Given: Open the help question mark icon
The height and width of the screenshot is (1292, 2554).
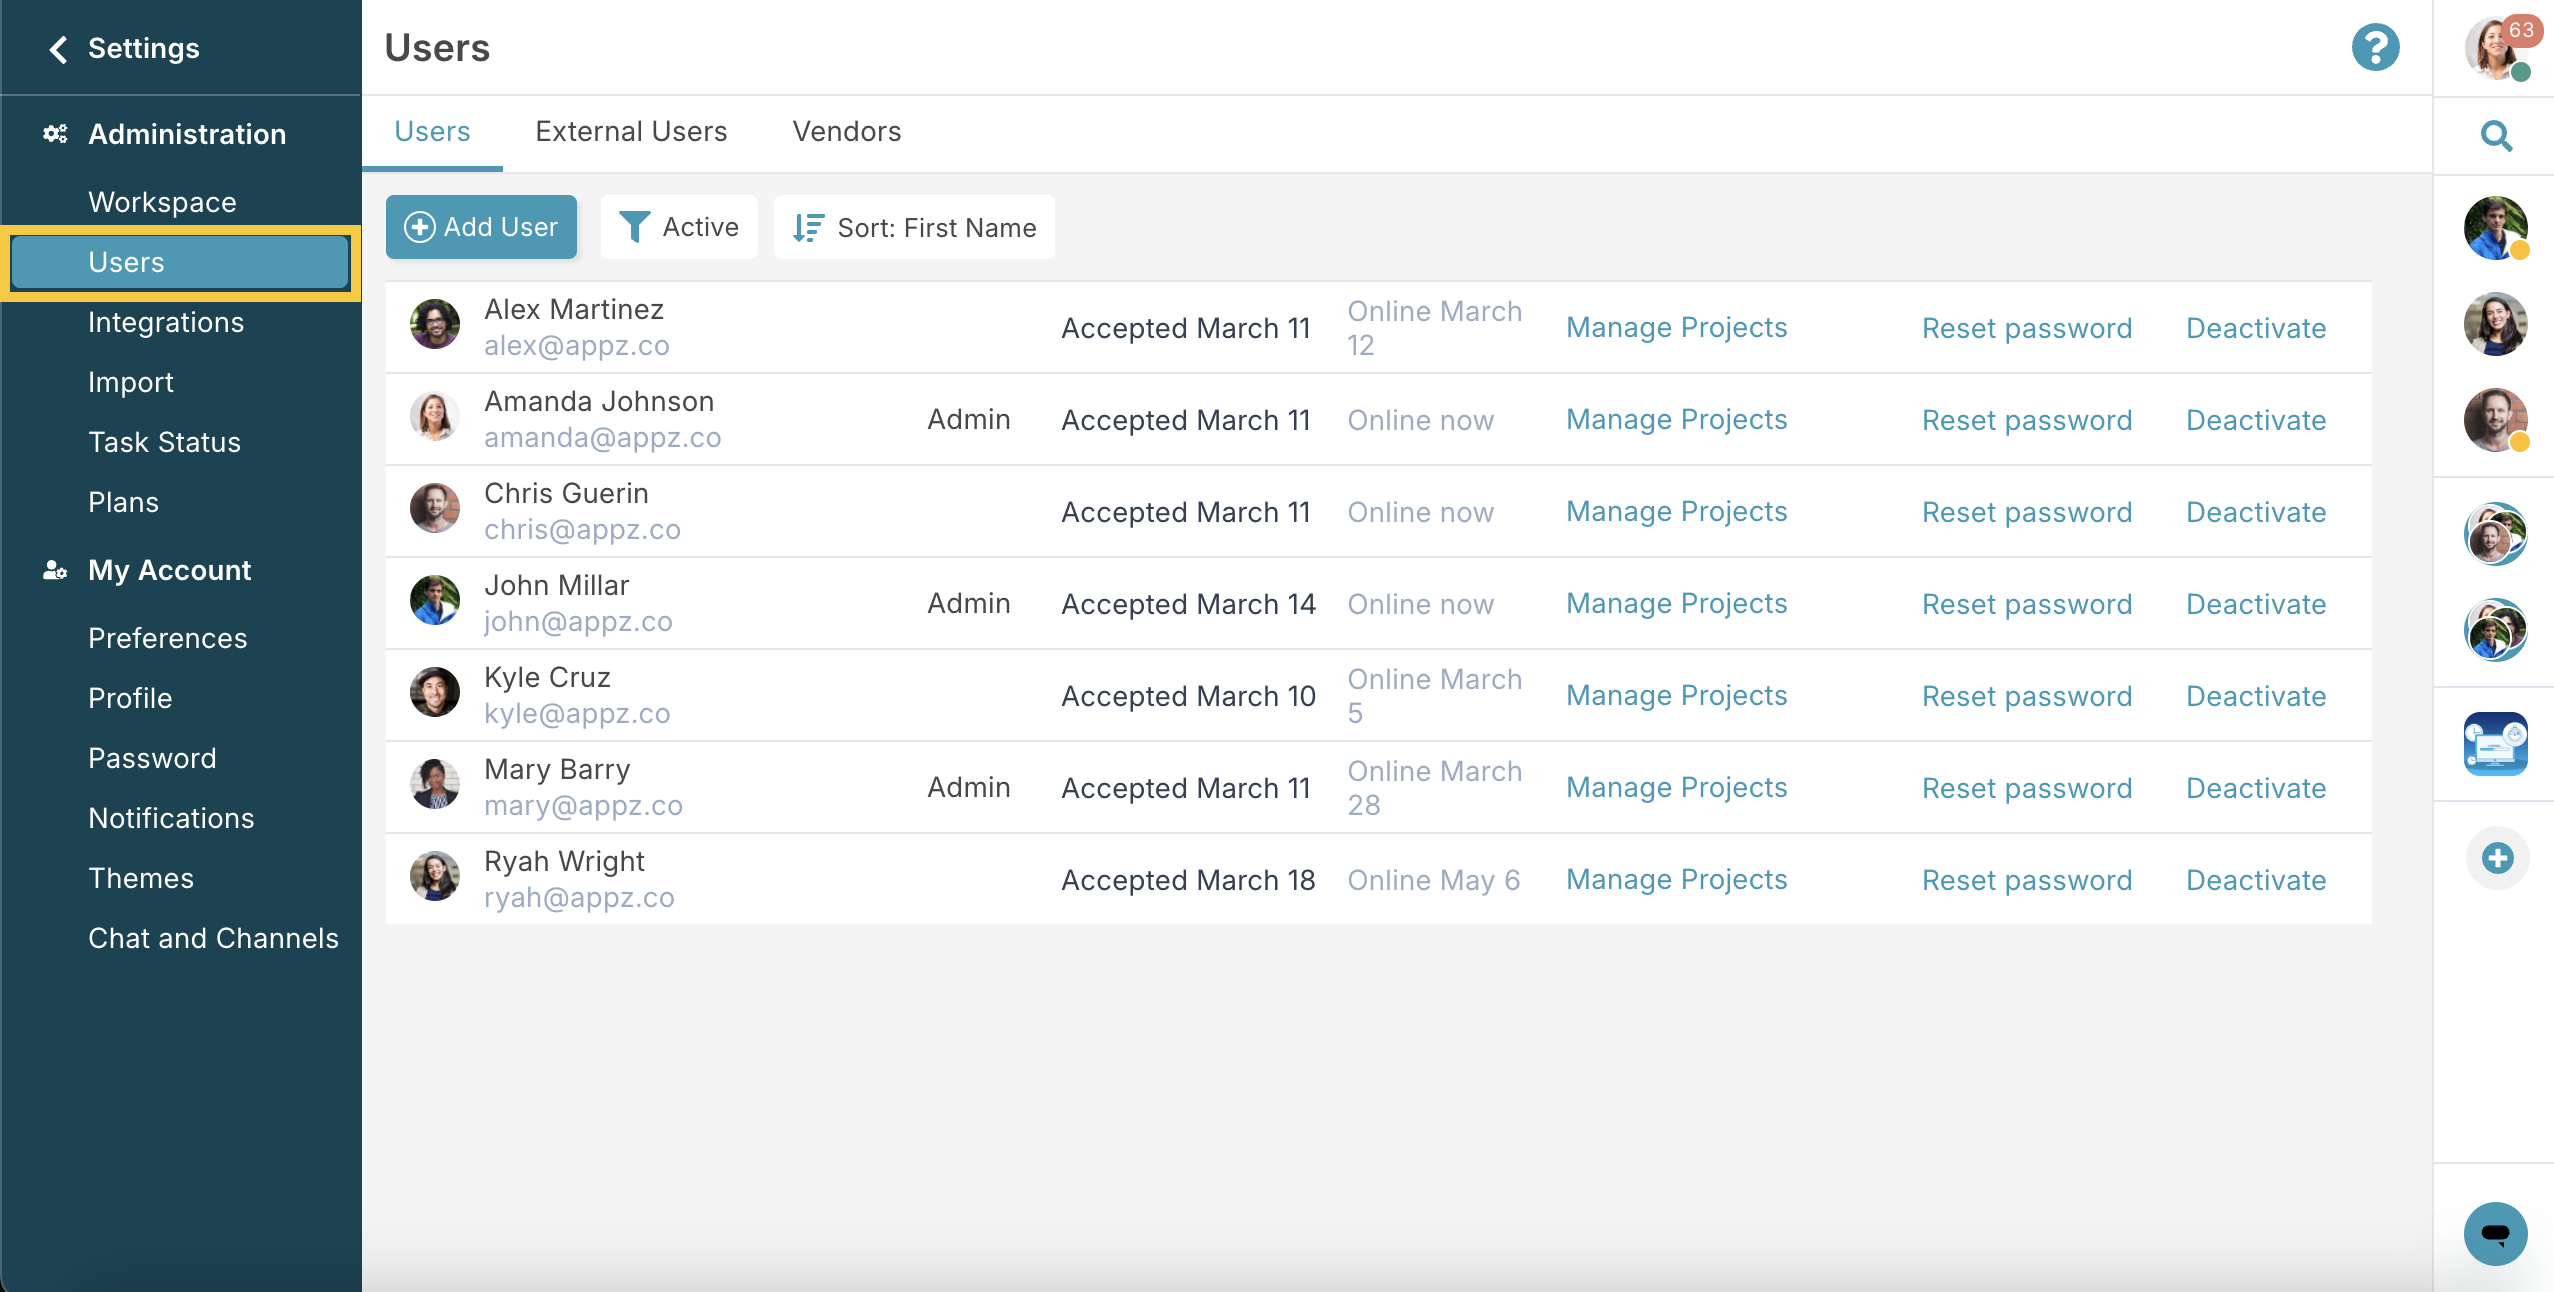Looking at the screenshot, I should point(2375,47).
